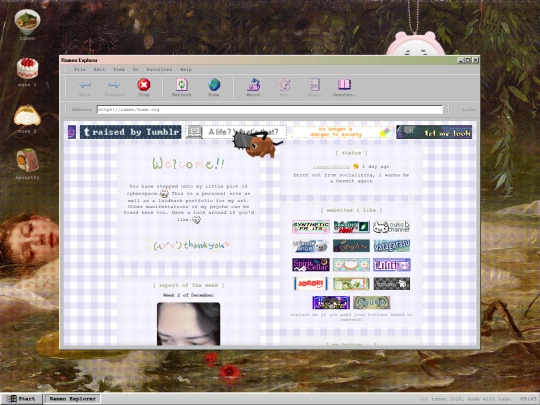This screenshot has height=405, width=540.
Task: Click the 'let me look' banner
Action: tap(434, 132)
